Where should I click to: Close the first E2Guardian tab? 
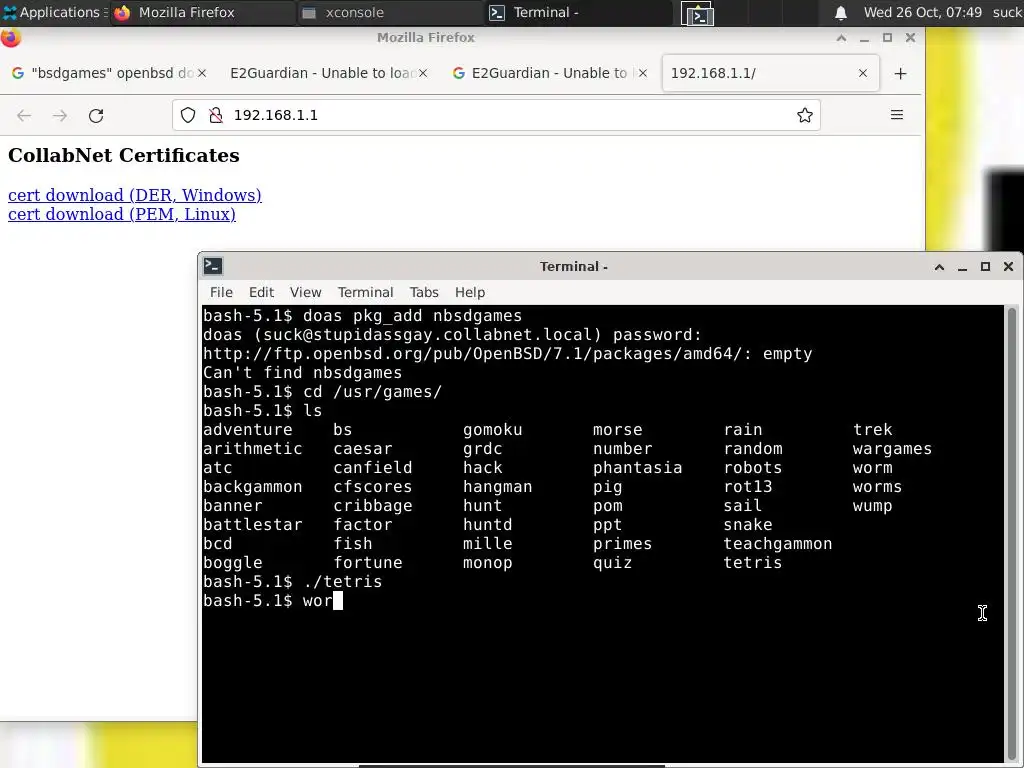click(423, 73)
